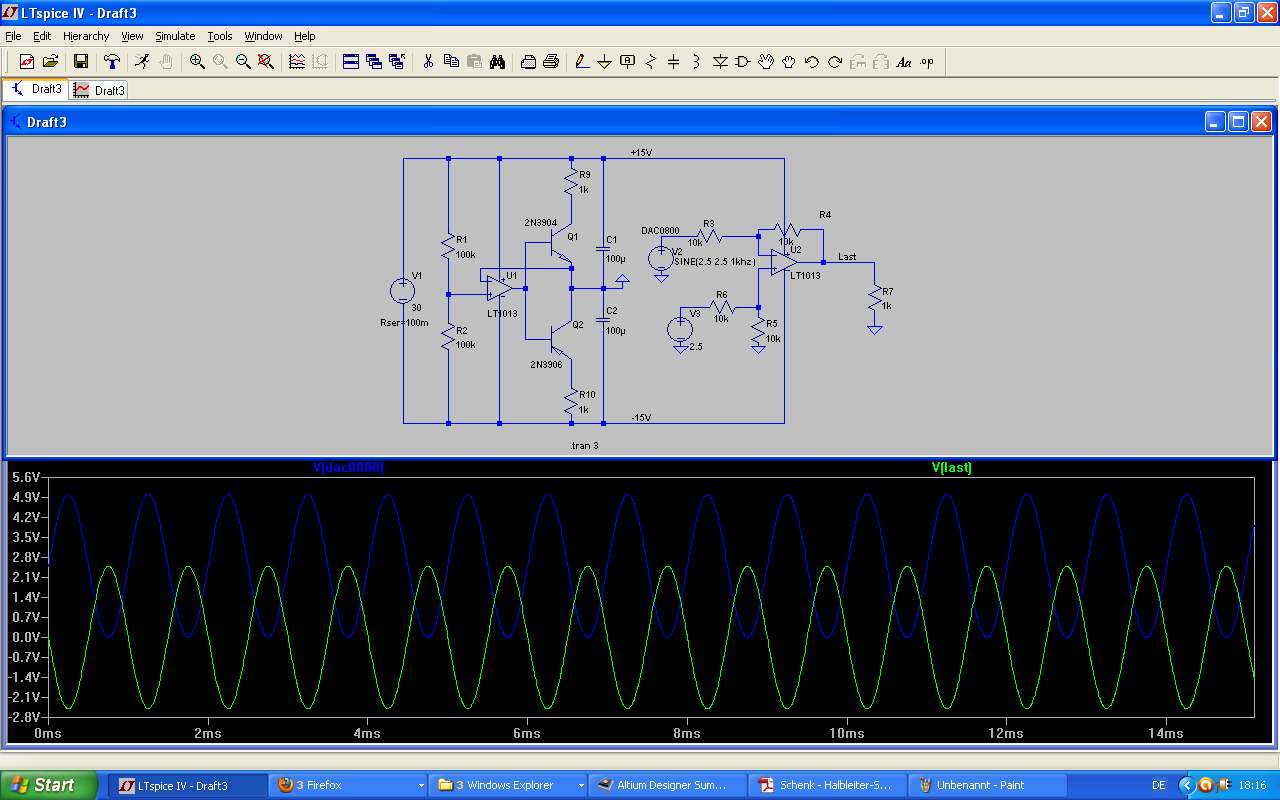This screenshot has width=1280, height=800.
Task: Open the Simulate menu
Action: click(175, 36)
